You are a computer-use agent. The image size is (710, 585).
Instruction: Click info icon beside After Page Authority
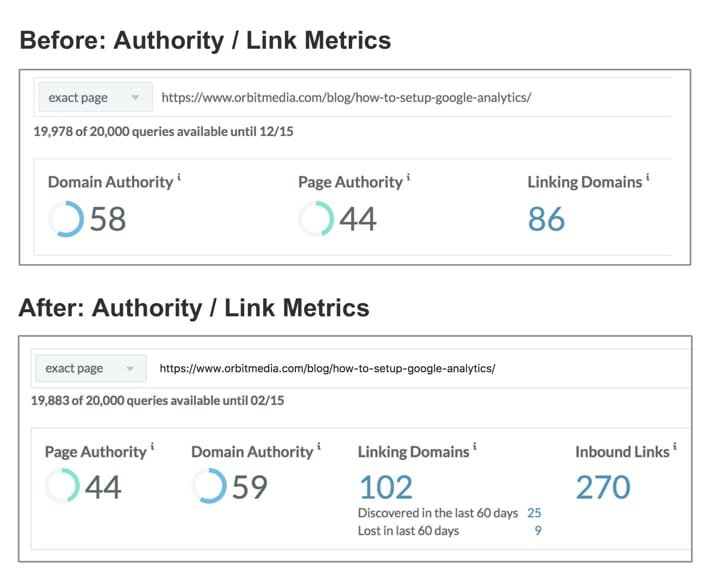(x=152, y=446)
